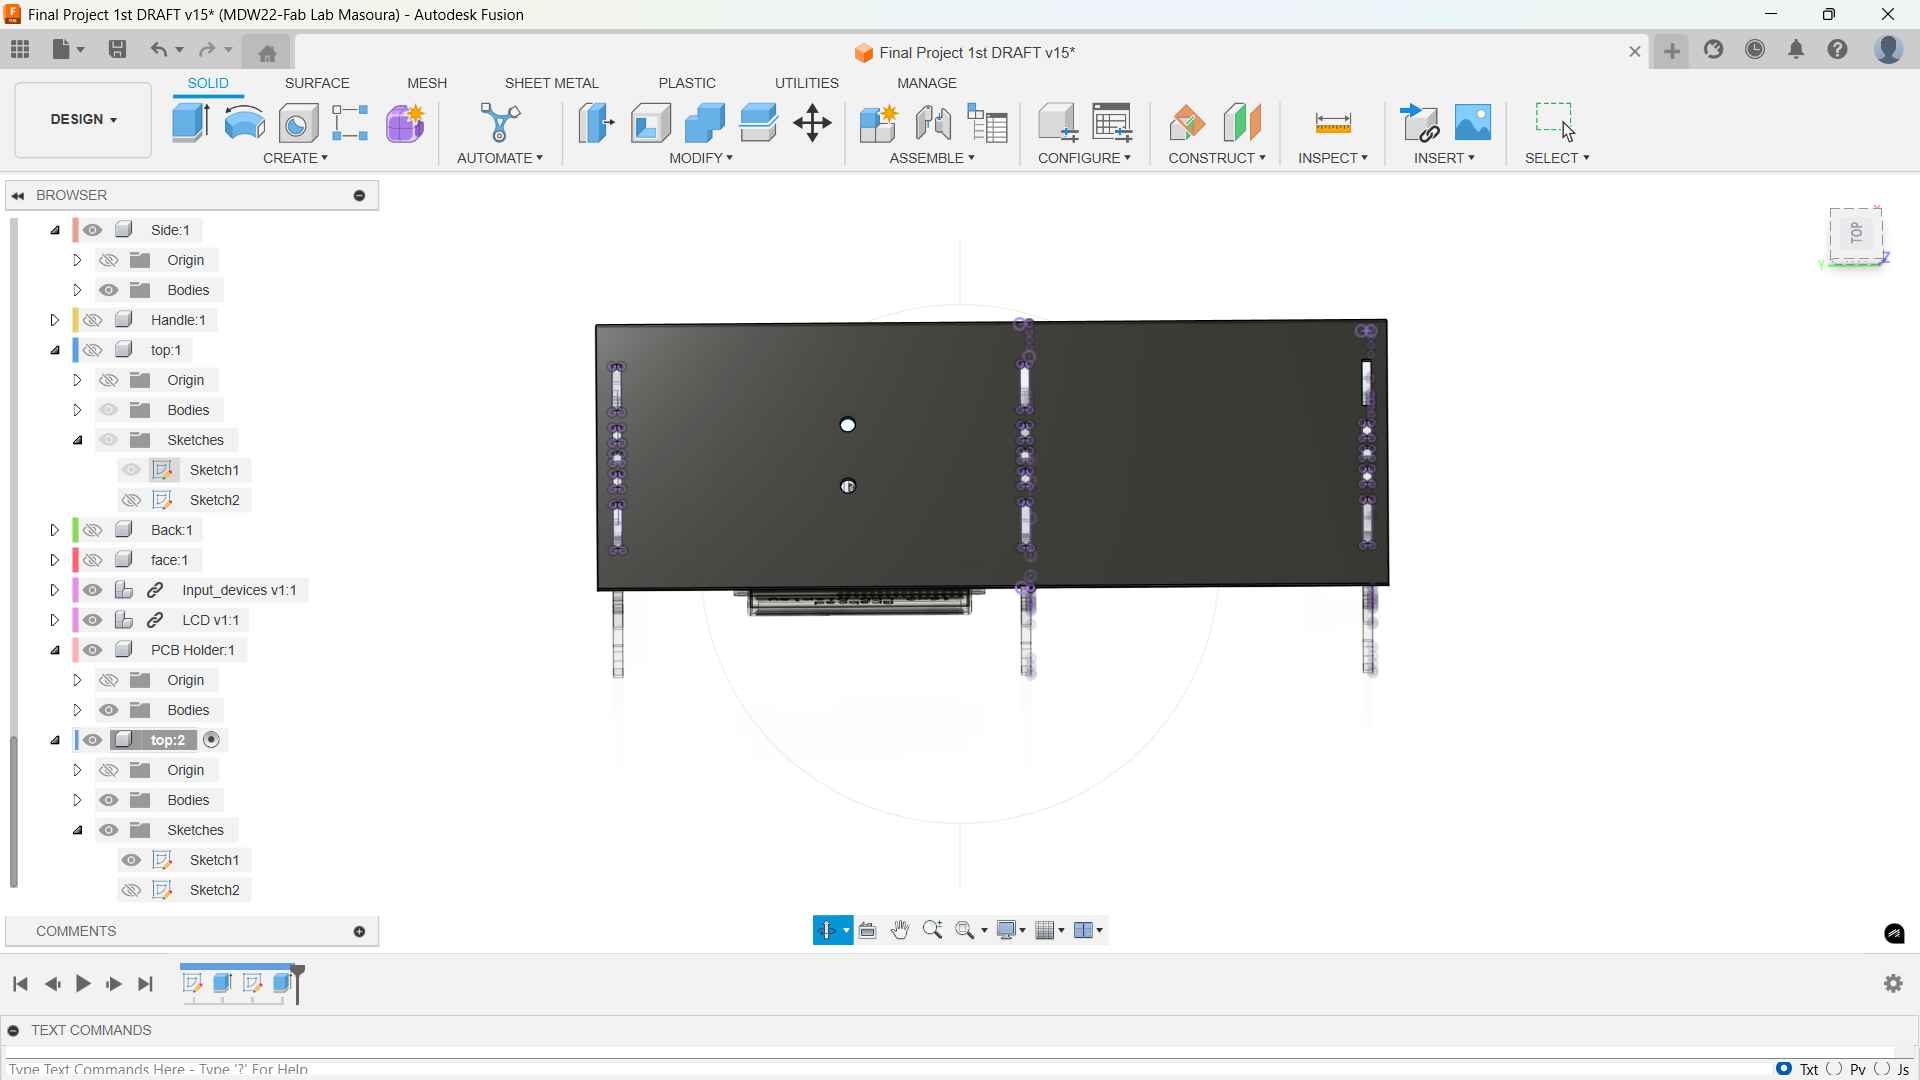Screen dimensions: 1920x1080
Task: Show the Back:1 component
Action: pos(93,530)
